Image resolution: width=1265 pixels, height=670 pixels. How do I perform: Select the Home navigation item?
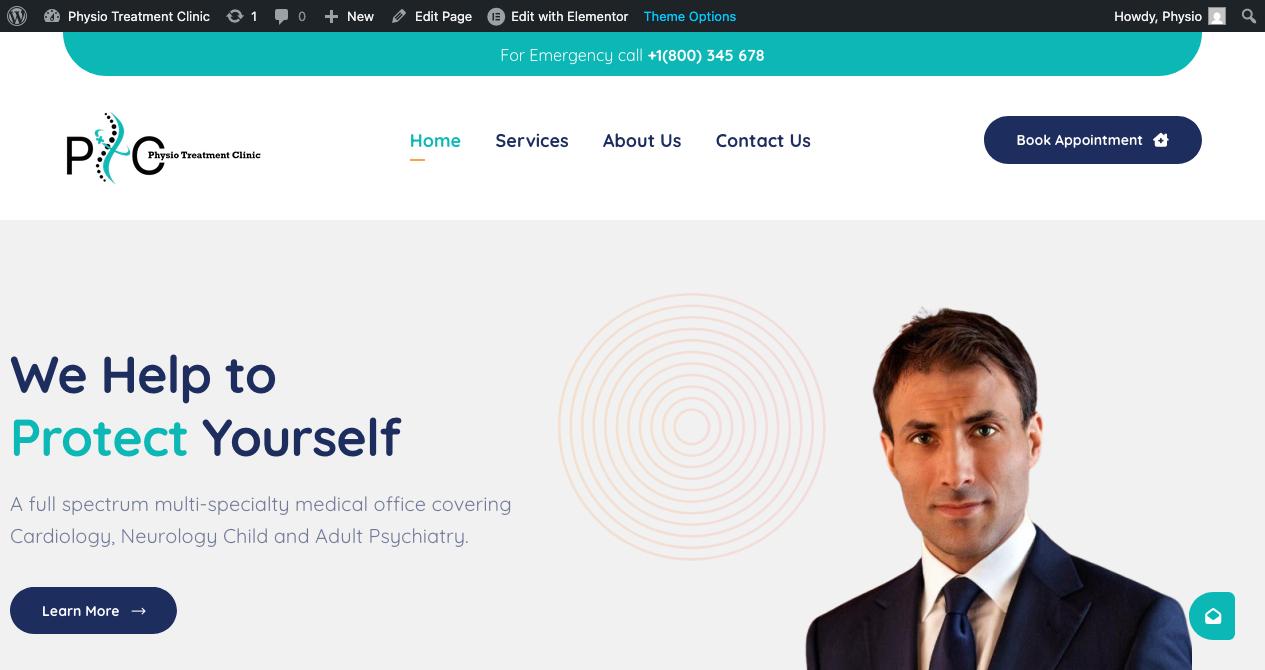[435, 141]
